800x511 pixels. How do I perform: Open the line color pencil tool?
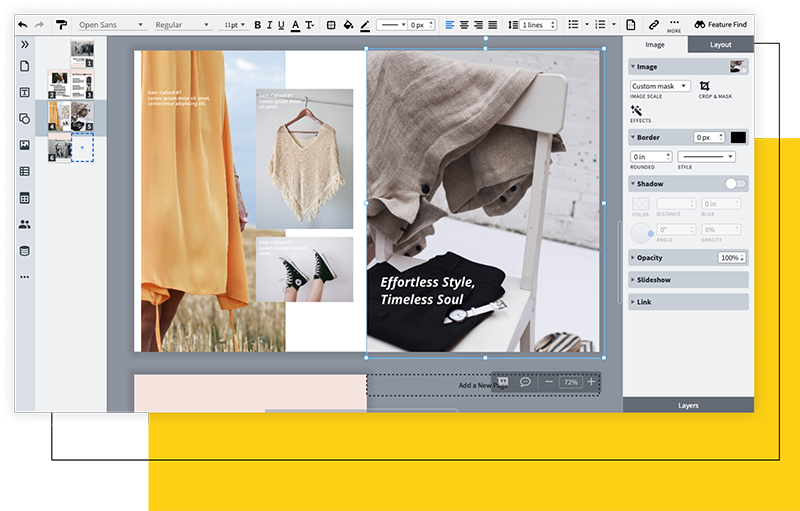coord(365,25)
